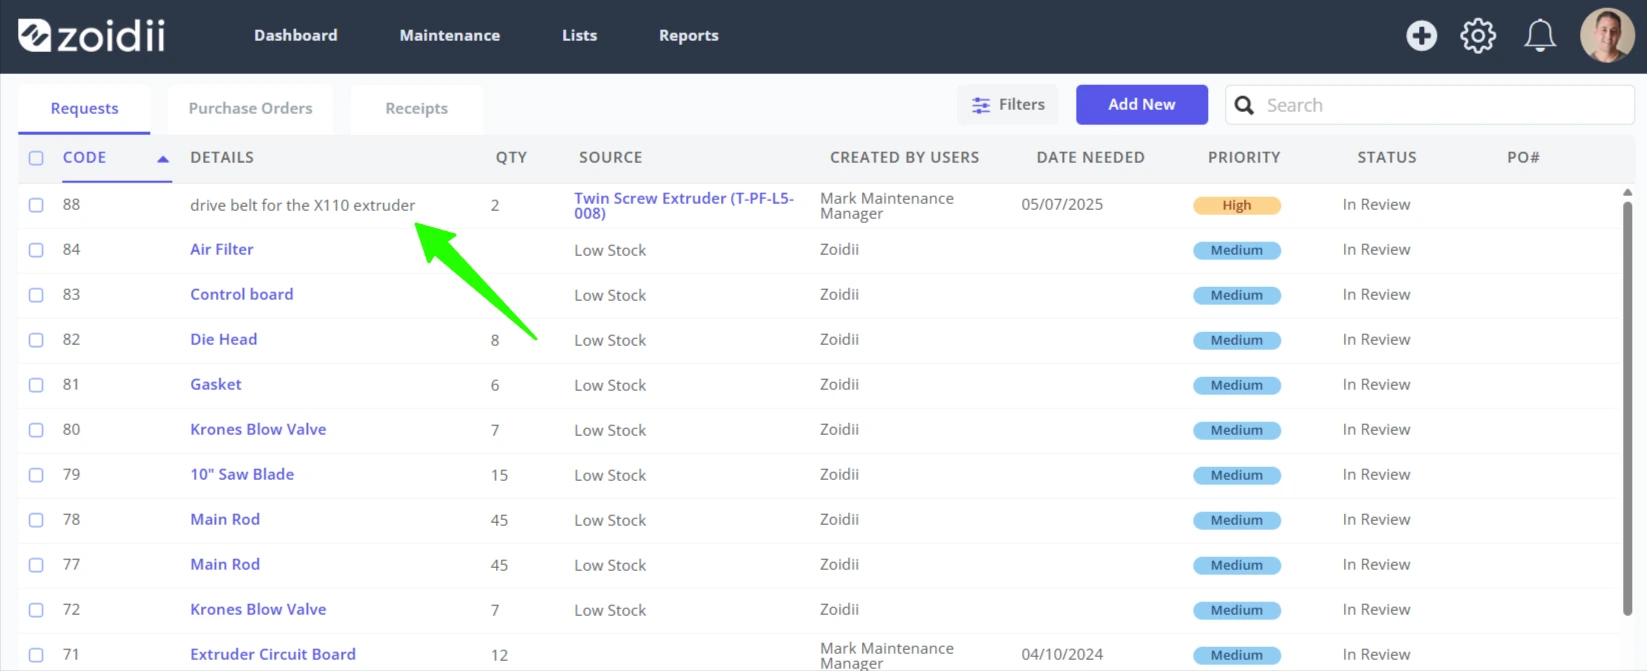Sort by the PO# column header
The image size is (1647, 671).
(x=1524, y=158)
